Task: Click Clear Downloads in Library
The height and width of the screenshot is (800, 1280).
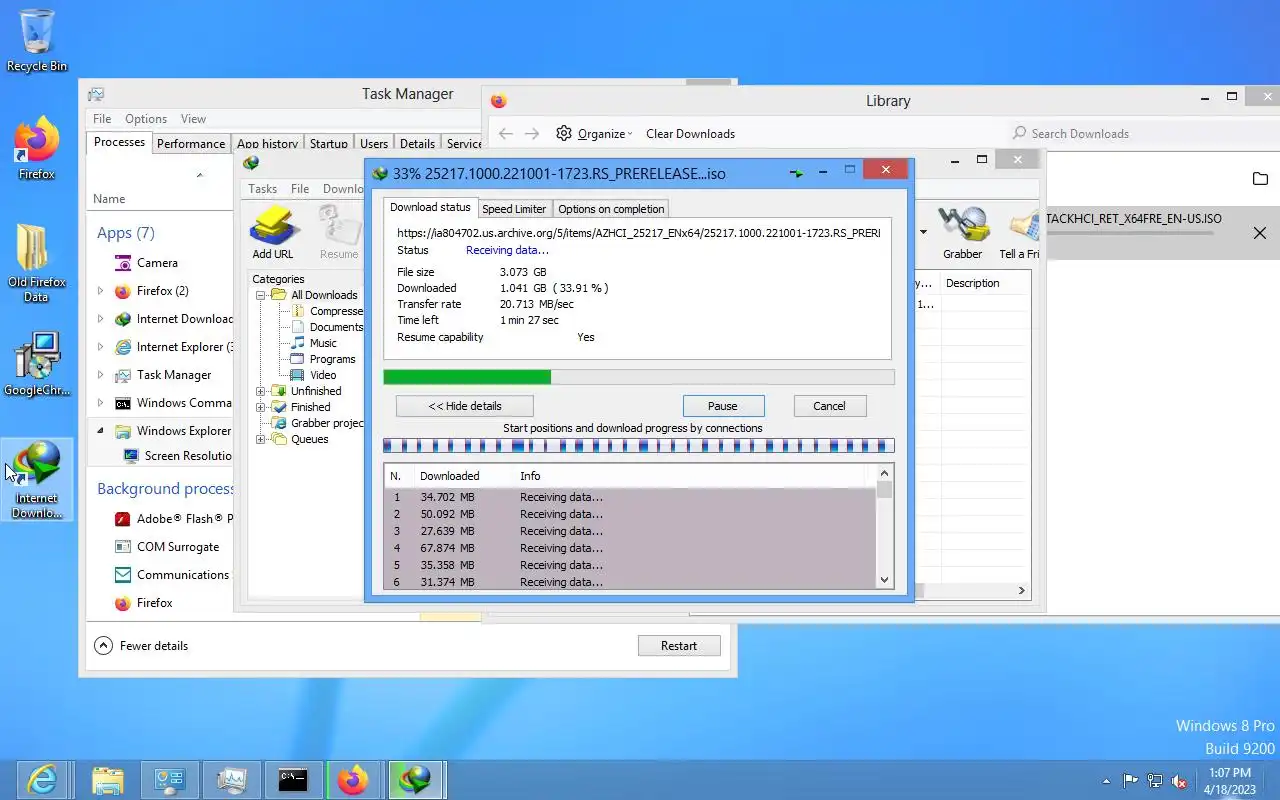Action: [690, 133]
